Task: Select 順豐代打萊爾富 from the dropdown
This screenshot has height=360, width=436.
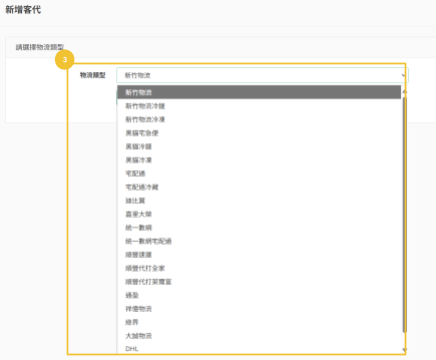Action: pyautogui.click(x=259, y=282)
